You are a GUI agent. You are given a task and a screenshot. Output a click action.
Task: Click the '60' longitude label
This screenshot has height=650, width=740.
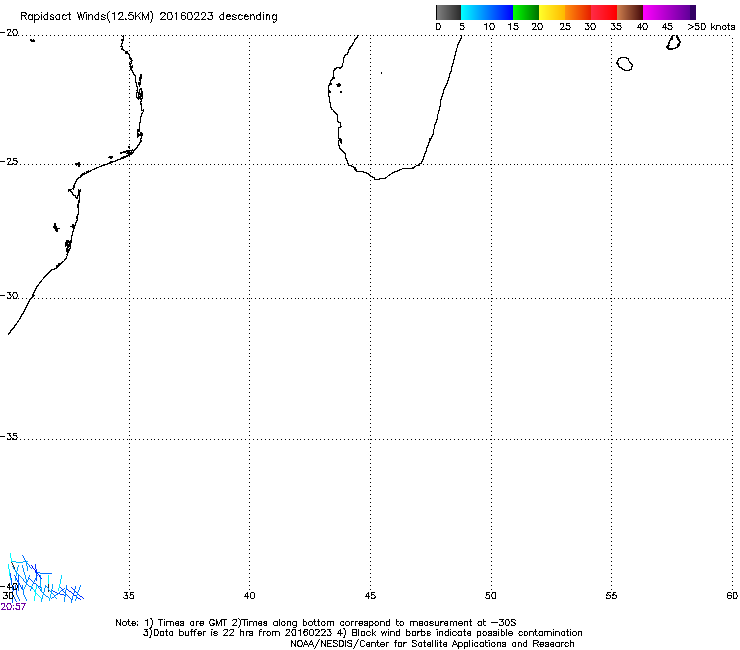[x=732, y=596]
